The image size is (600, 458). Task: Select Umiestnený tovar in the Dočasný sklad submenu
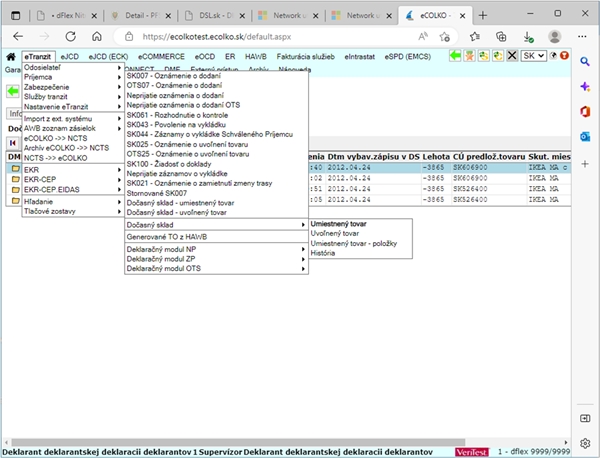tap(338, 224)
